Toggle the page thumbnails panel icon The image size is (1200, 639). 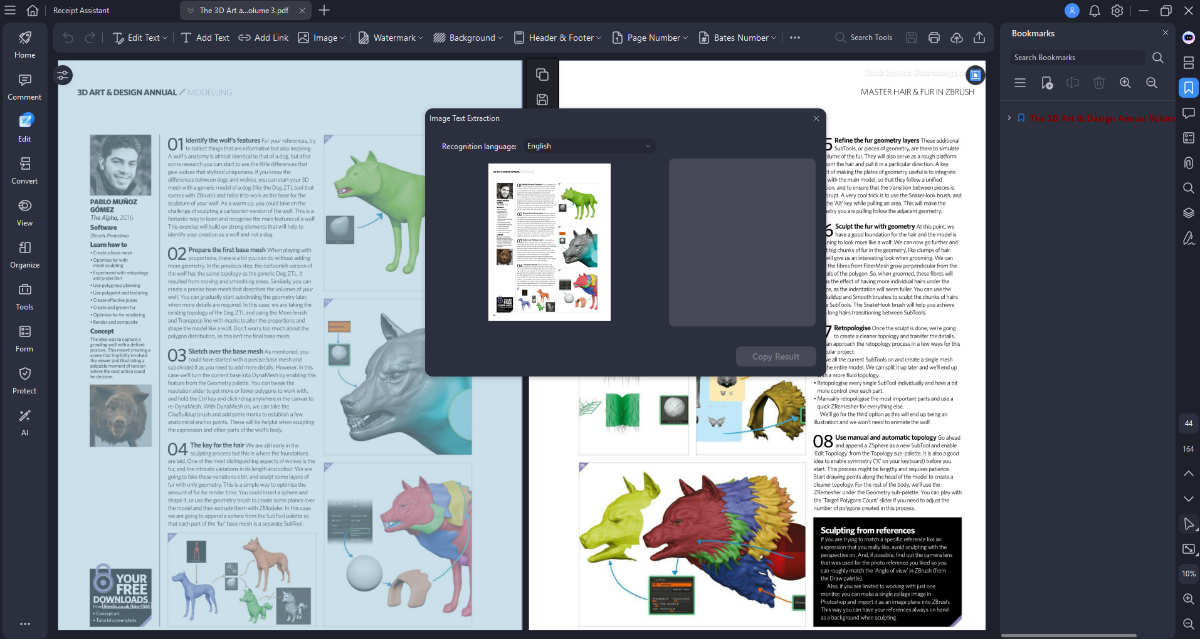point(1188,62)
